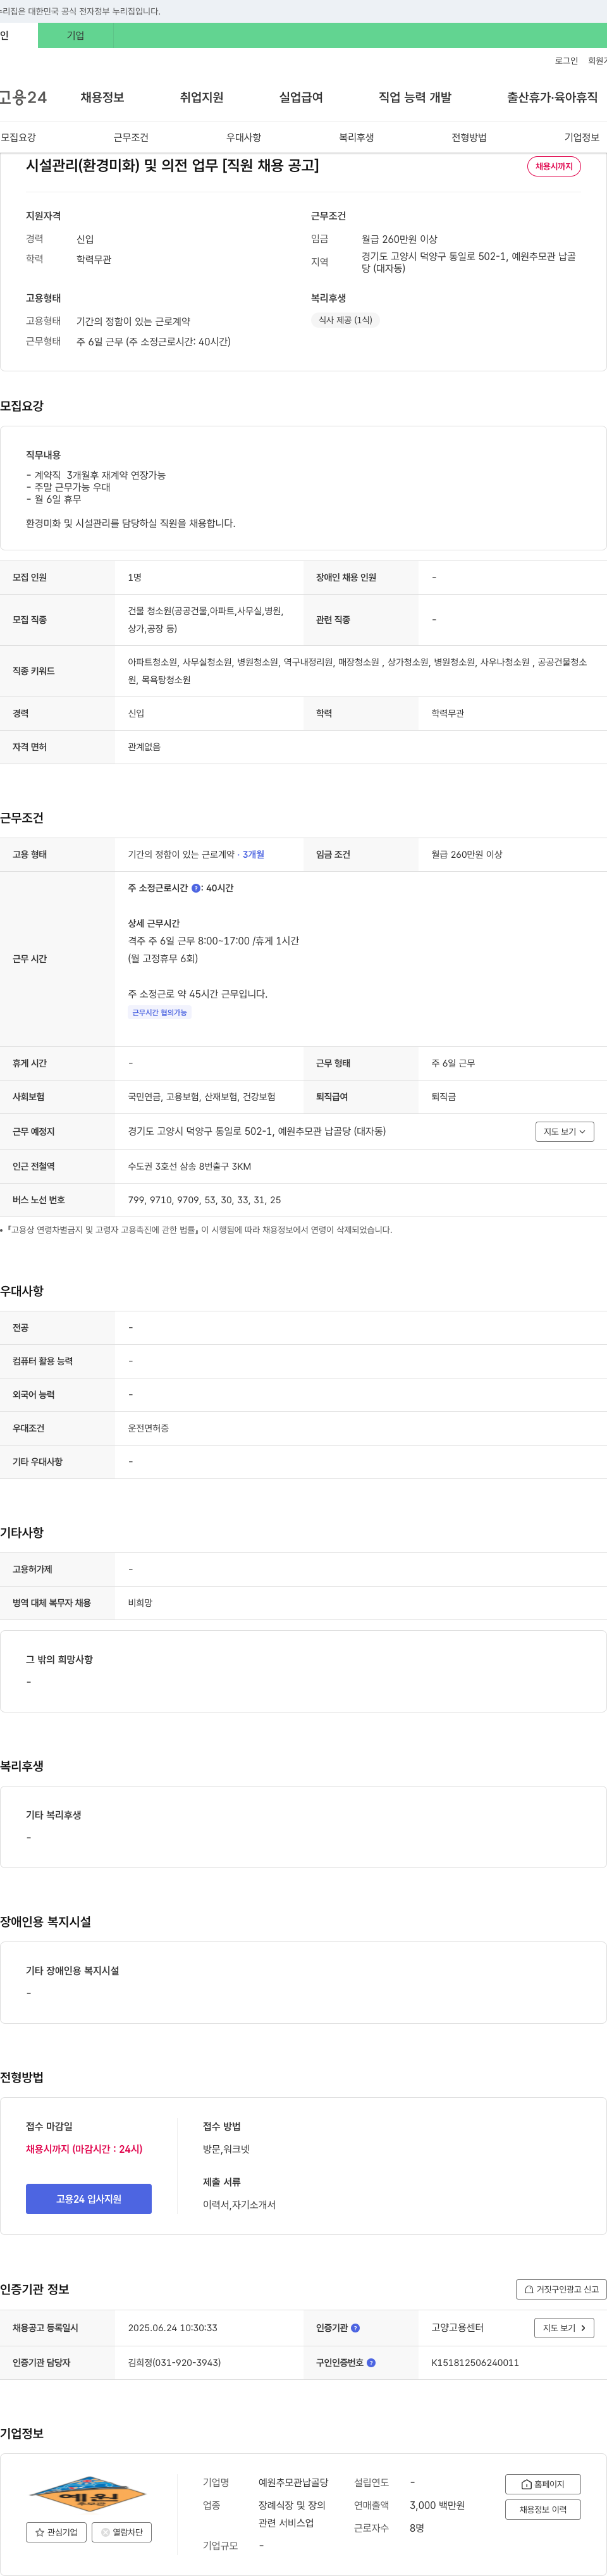Click the 수도권 3호선 삼송 8번출구 3KM text

point(189,1166)
